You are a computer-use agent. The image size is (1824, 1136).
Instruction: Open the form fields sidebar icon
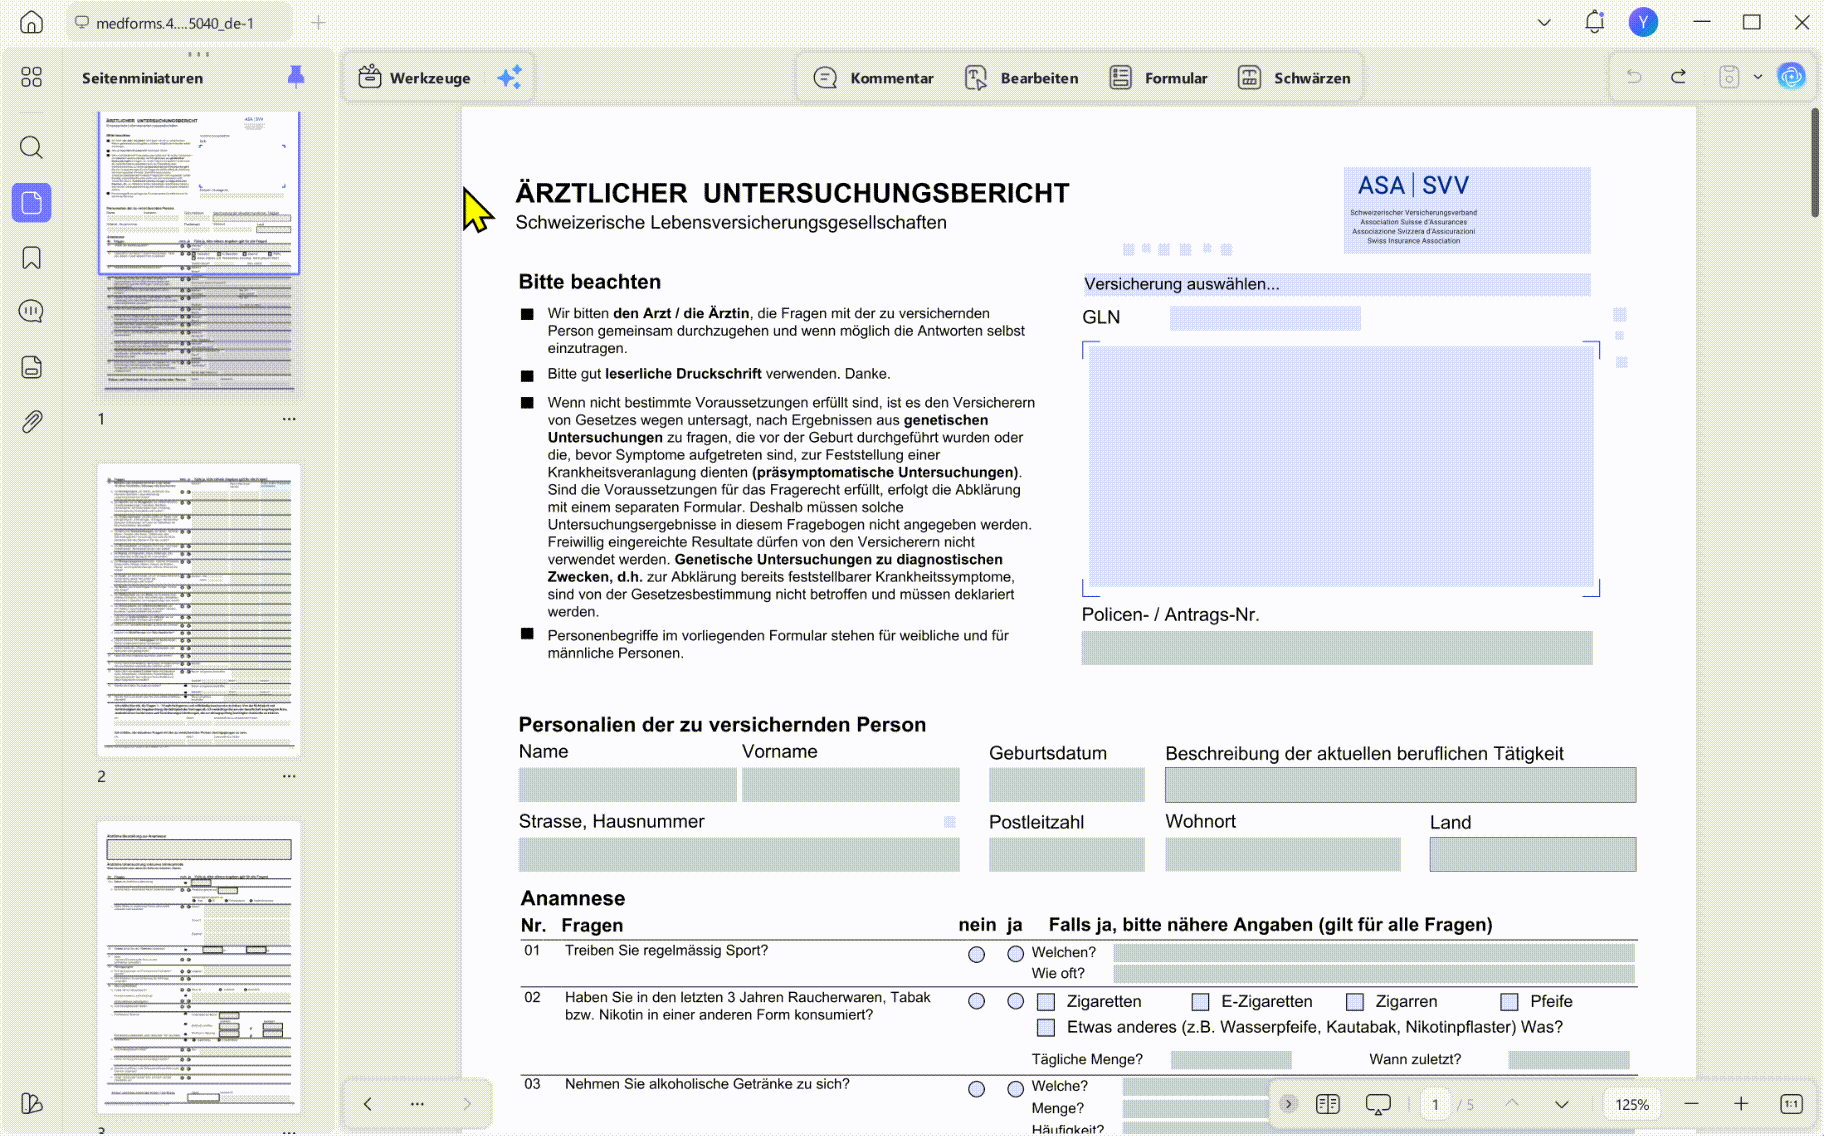click(31, 367)
